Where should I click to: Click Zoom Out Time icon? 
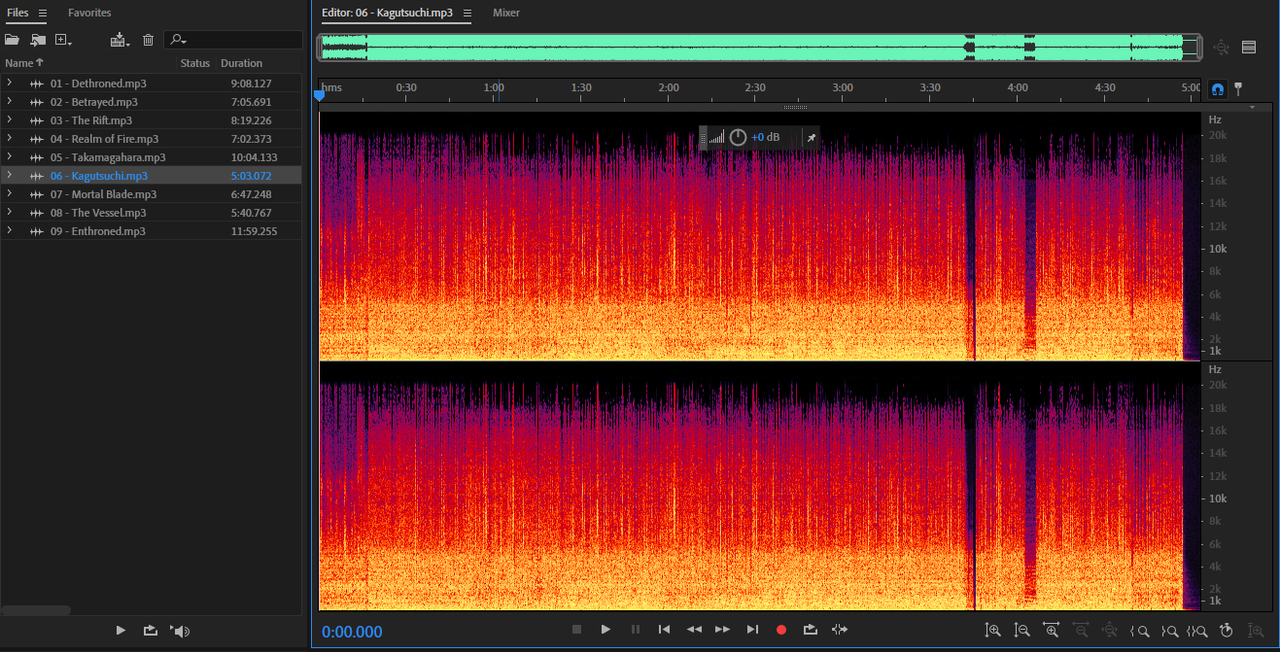point(1080,630)
